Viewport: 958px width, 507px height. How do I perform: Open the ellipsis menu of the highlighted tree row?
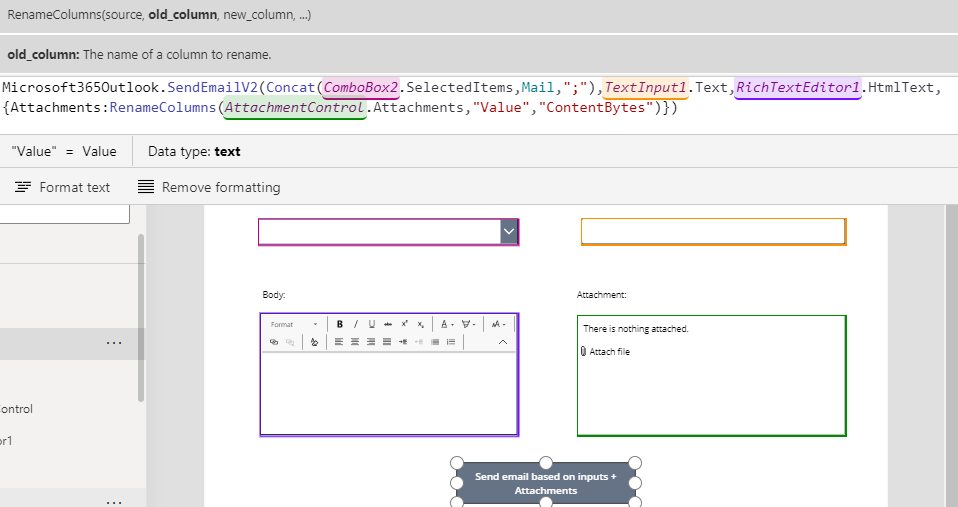[x=114, y=343]
